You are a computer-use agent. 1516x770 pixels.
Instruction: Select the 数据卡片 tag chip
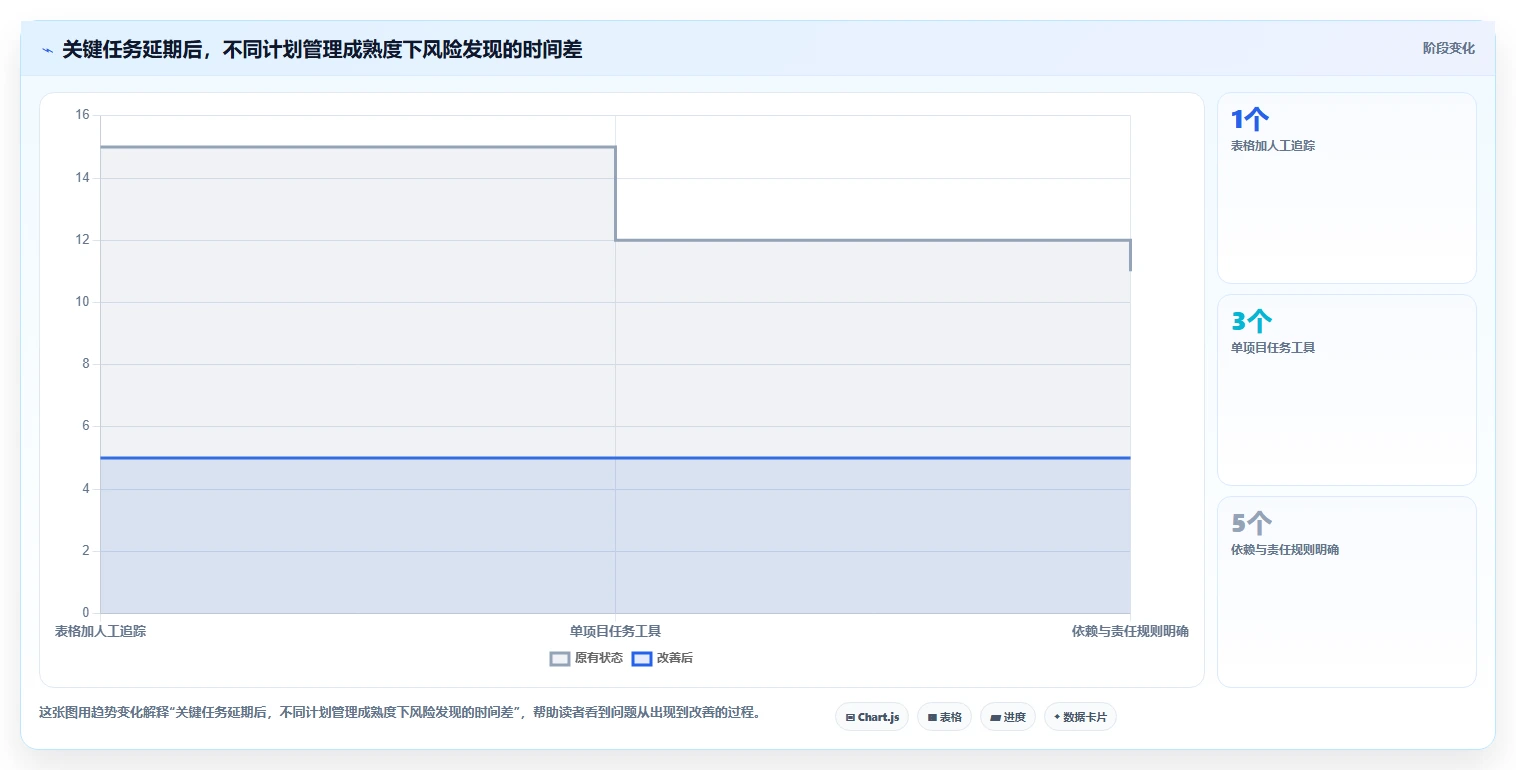tap(1080, 717)
